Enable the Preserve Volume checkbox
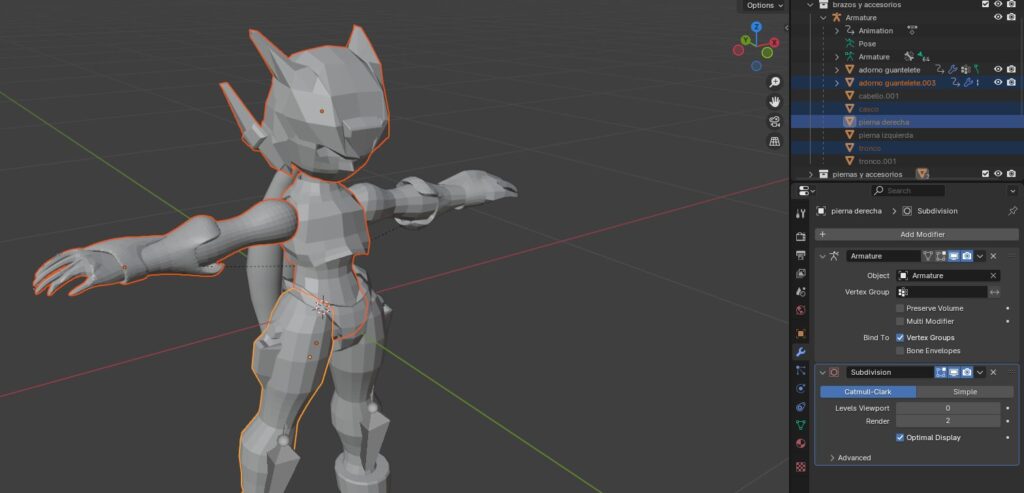Screen dimensions: 1024x493 [900, 308]
